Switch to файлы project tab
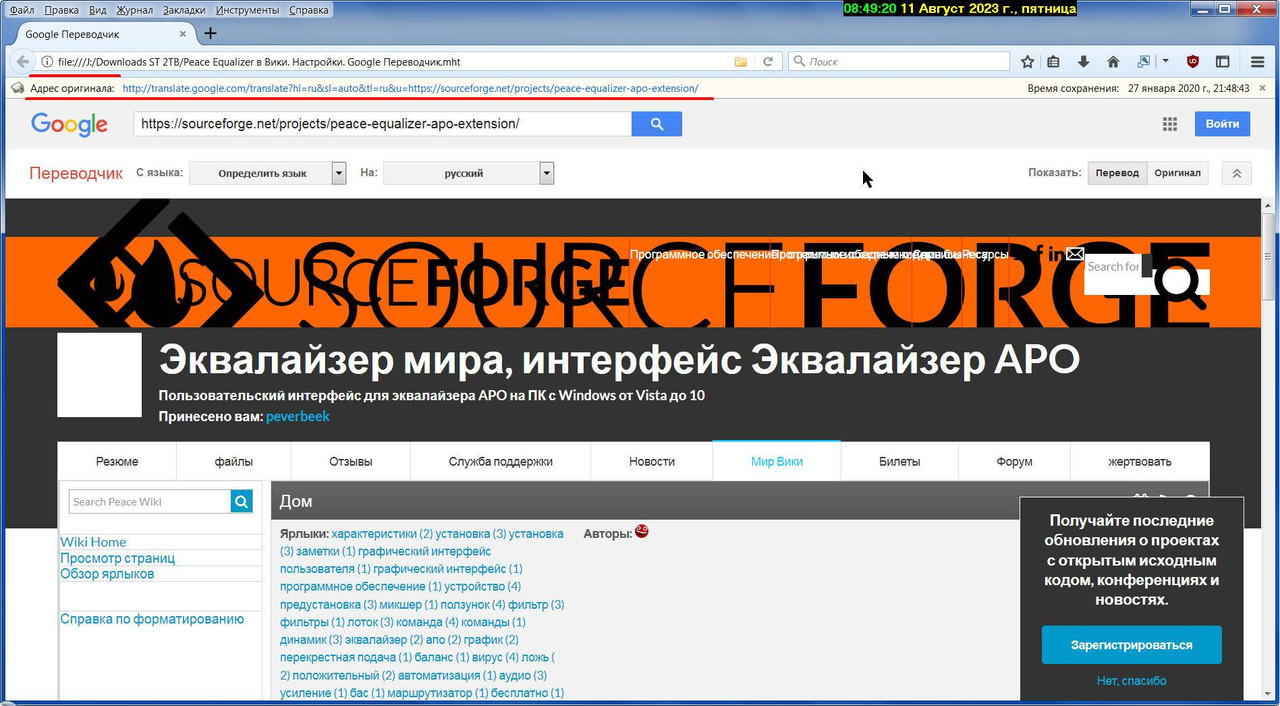Viewport: 1280px width, 706px height. point(233,461)
